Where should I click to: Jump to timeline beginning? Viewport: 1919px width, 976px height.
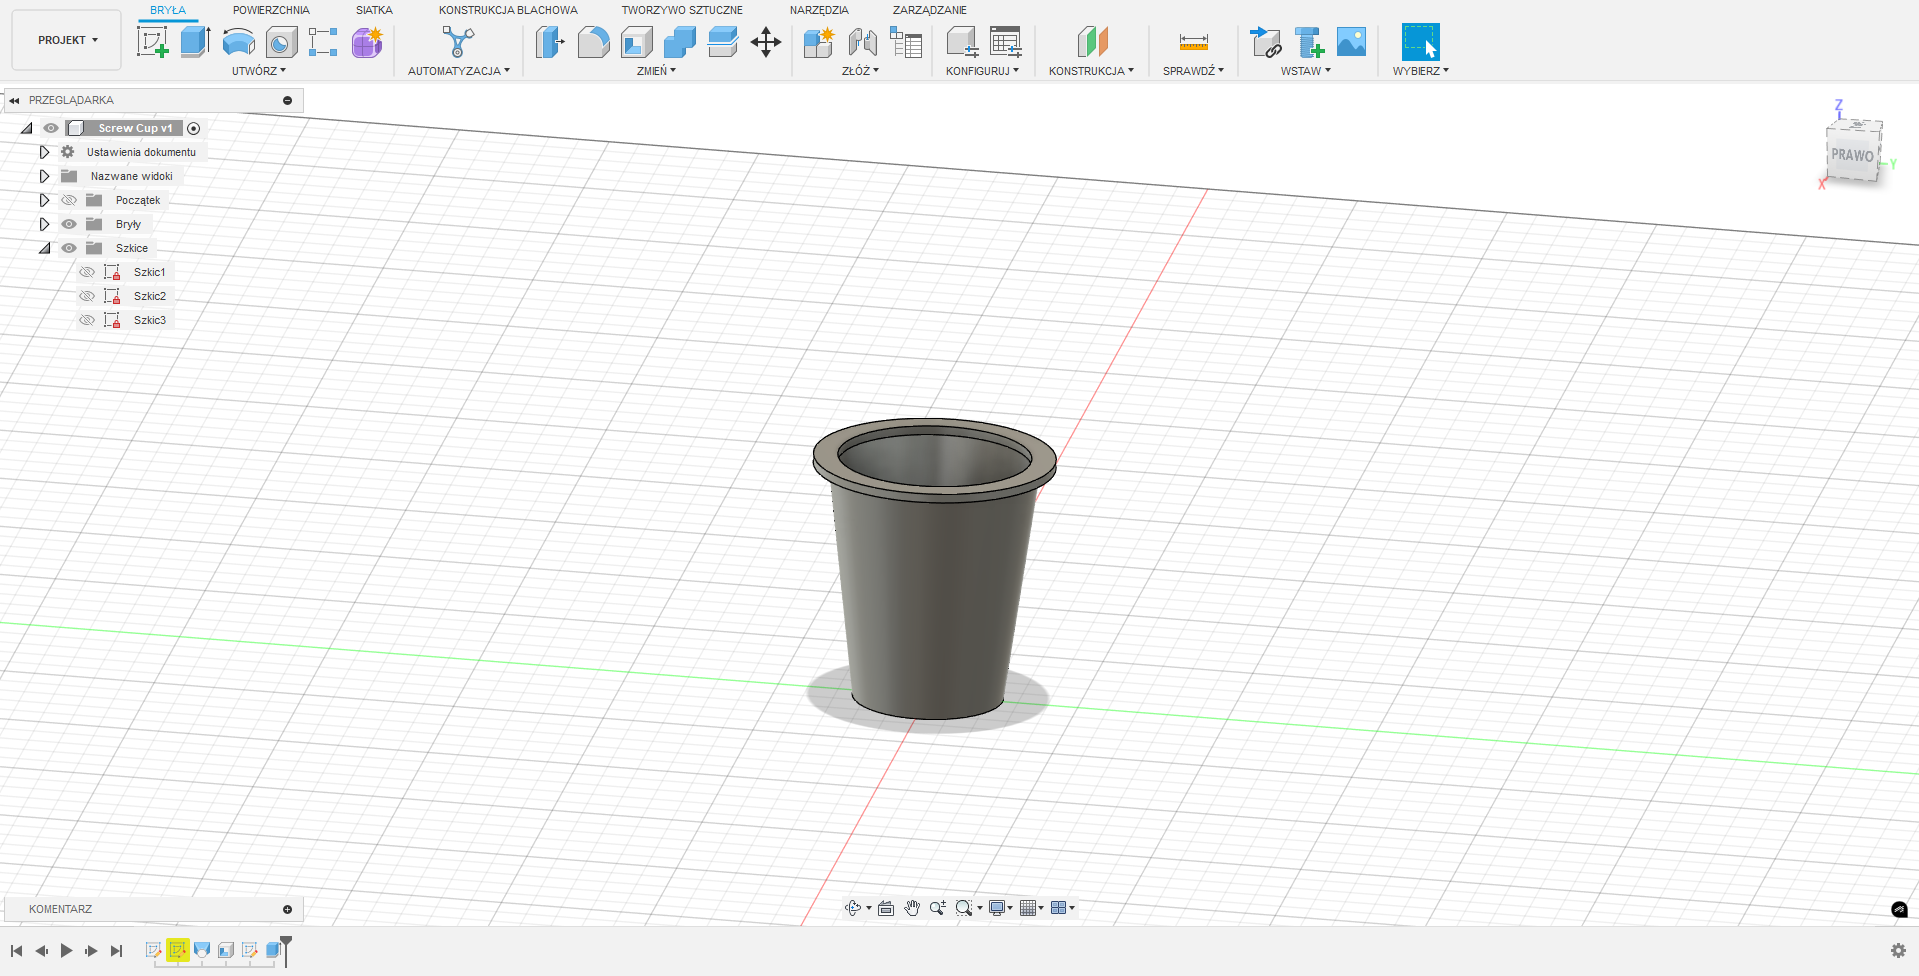[x=16, y=950]
